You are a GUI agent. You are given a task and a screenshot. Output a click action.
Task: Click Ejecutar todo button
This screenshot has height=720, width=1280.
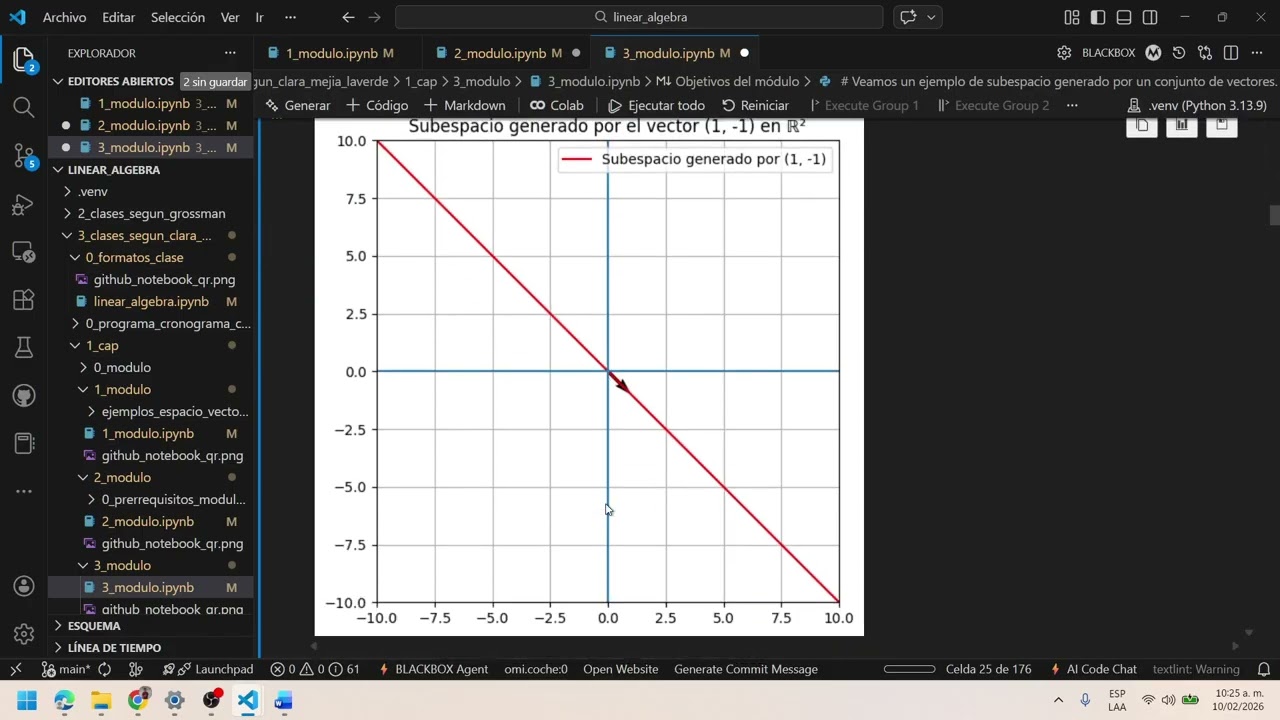click(x=656, y=105)
